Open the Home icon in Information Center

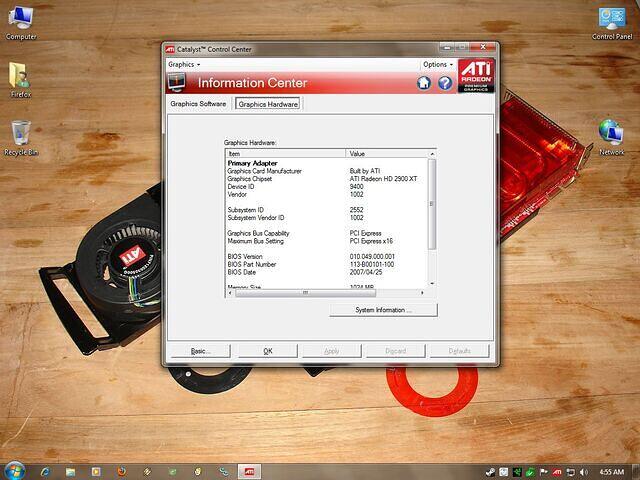click(424, 83)
